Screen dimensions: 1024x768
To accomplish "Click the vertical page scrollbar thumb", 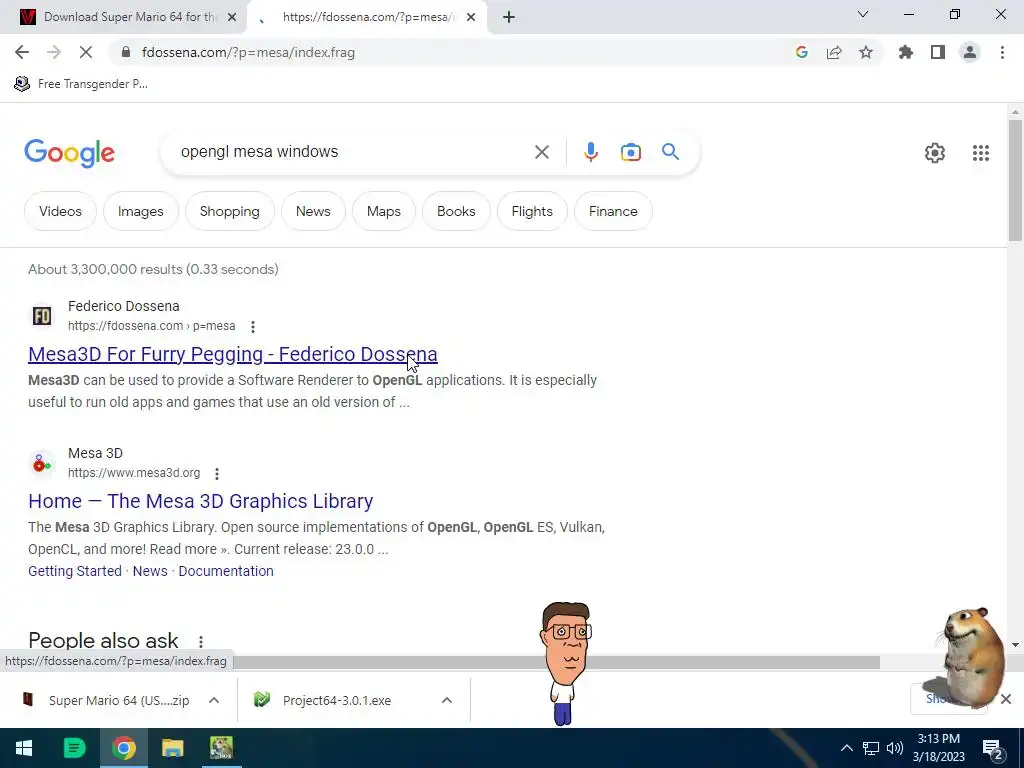I will (x=1015, y=180).
